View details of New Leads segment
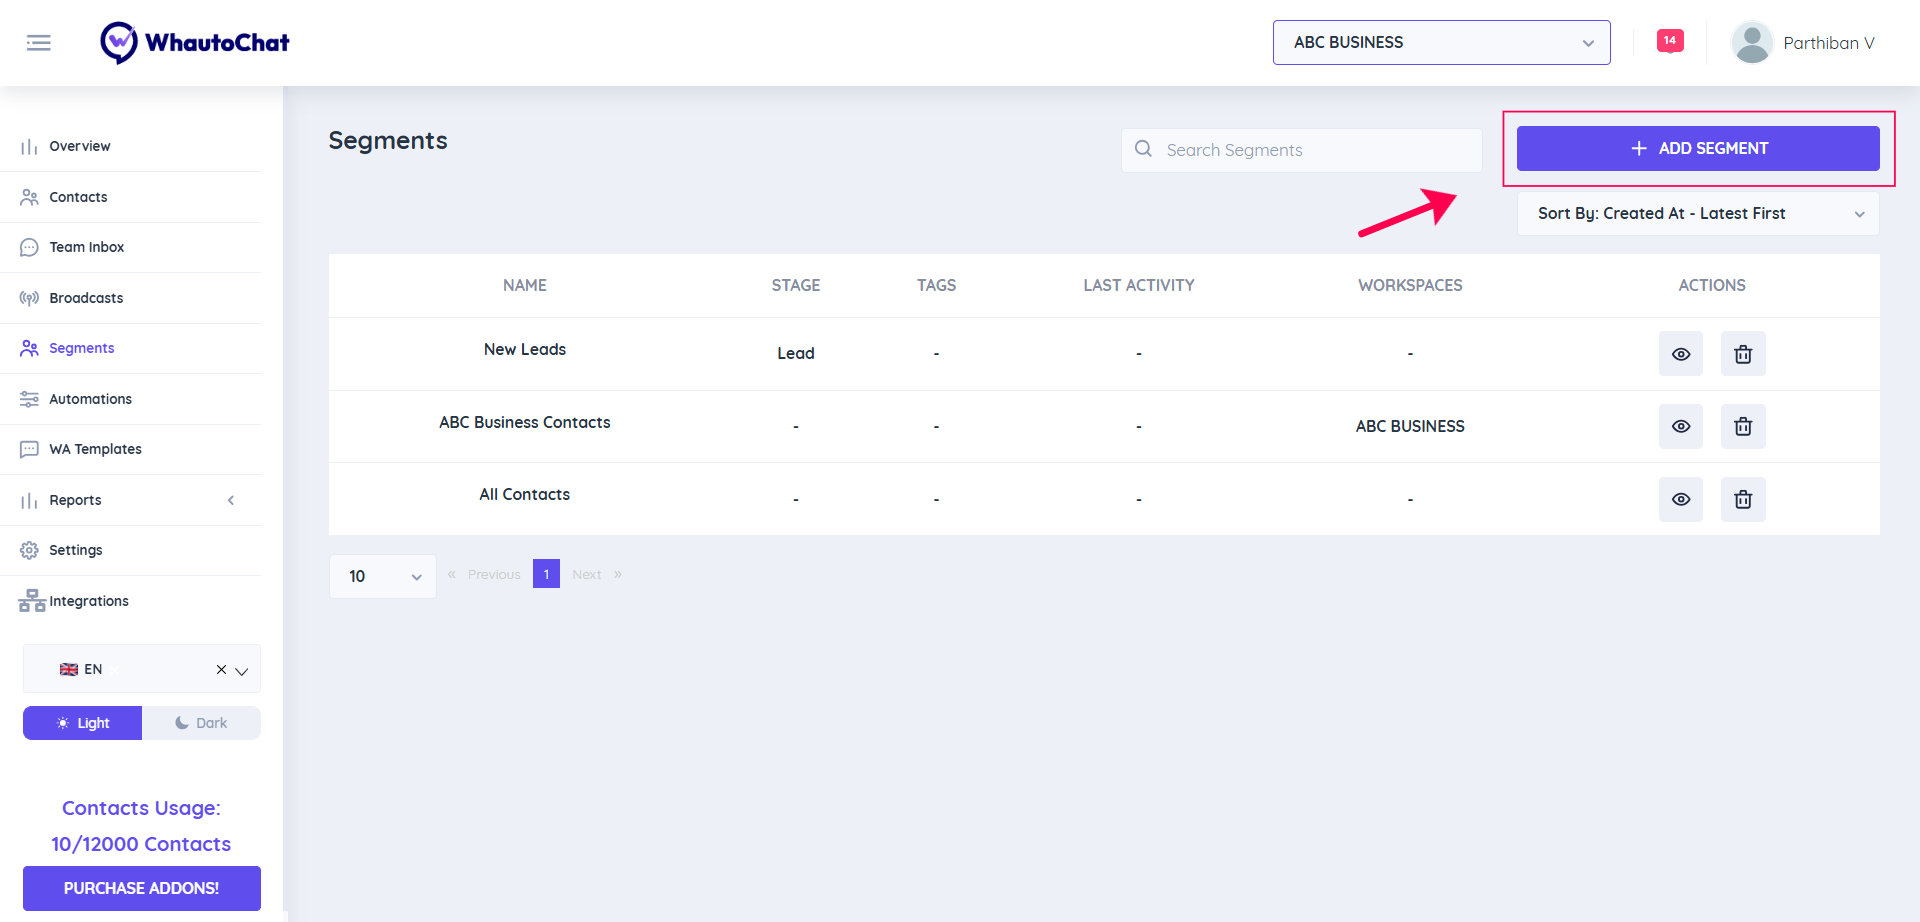Viewport: 1920px width, 922px height. tap(1681, 353)
